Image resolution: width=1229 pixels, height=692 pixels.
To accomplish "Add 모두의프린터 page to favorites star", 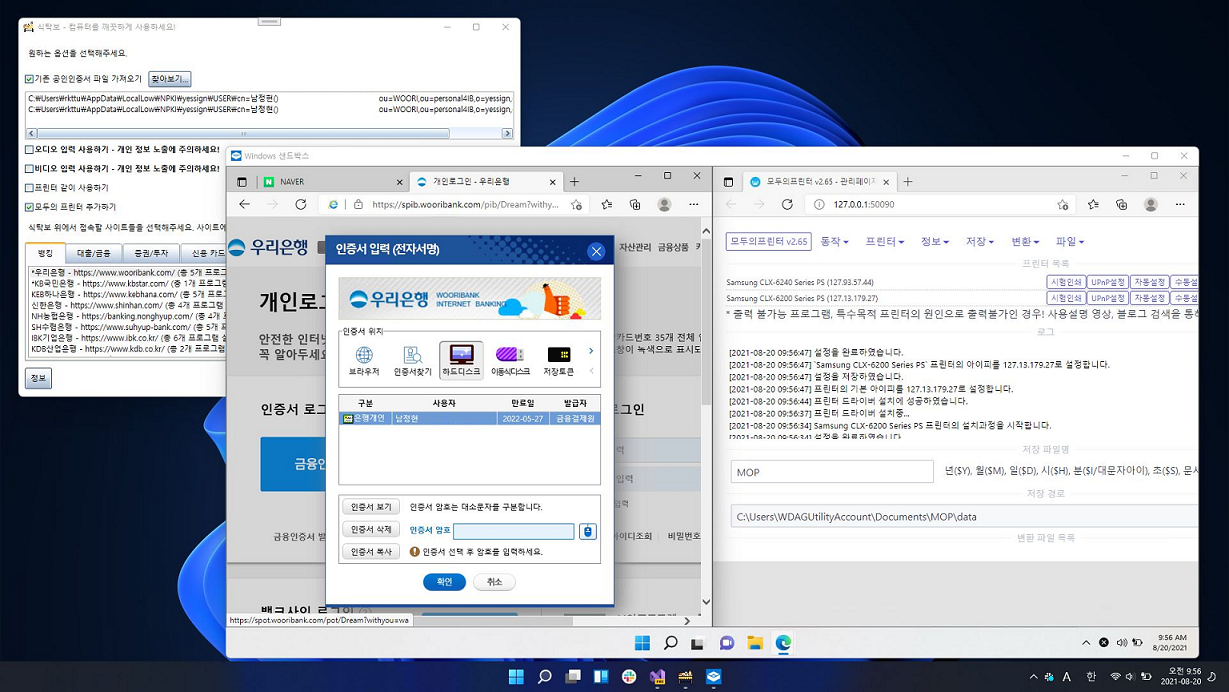I will tap(1063, 204).
